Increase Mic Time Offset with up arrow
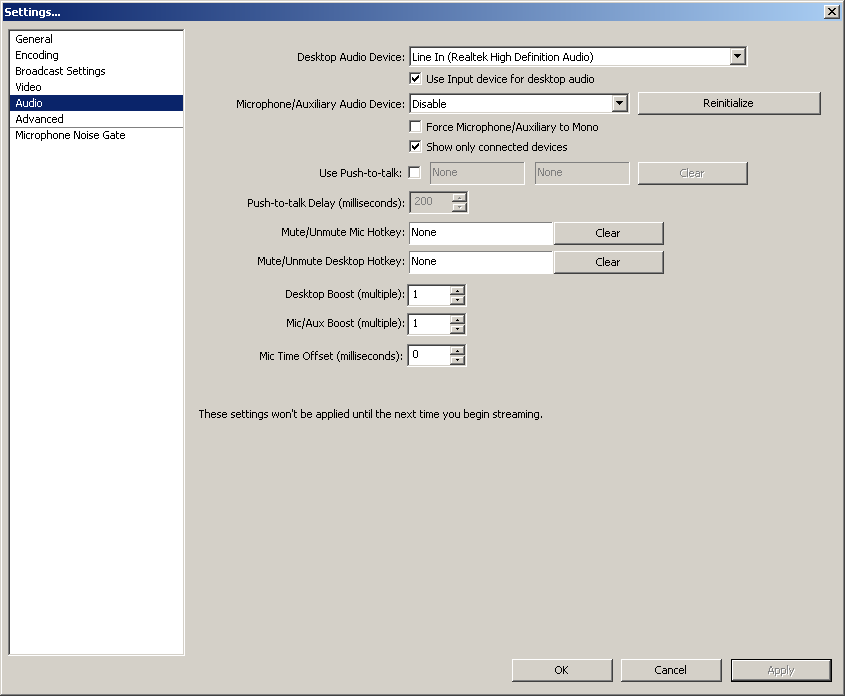The height and width of the screenshot is (696, 845). click(x=457, y=350)
